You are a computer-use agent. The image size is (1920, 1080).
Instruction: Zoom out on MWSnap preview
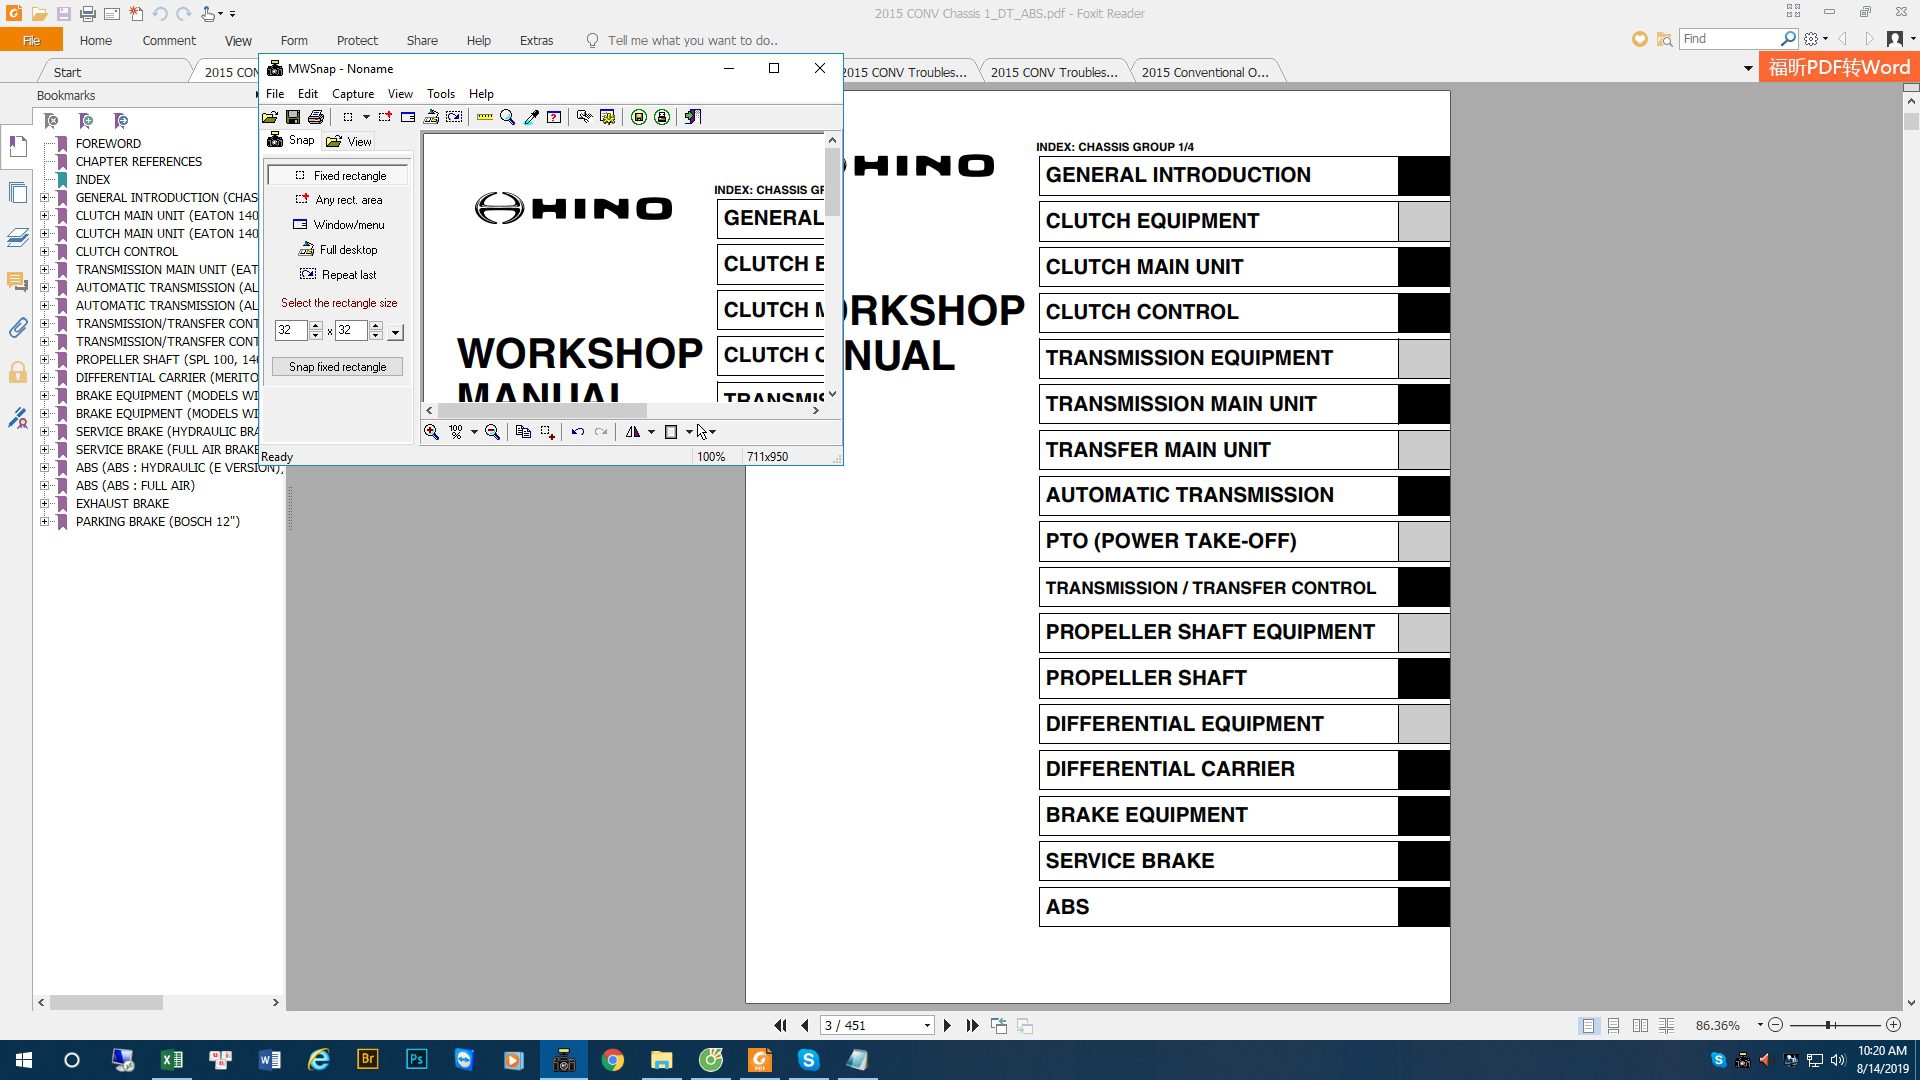[492, 432]
